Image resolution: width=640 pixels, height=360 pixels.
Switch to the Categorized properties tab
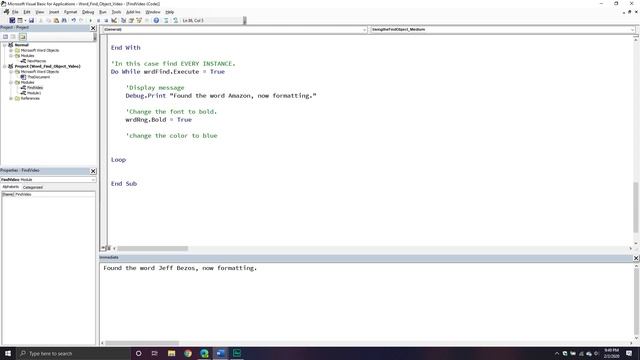point(33,187)
